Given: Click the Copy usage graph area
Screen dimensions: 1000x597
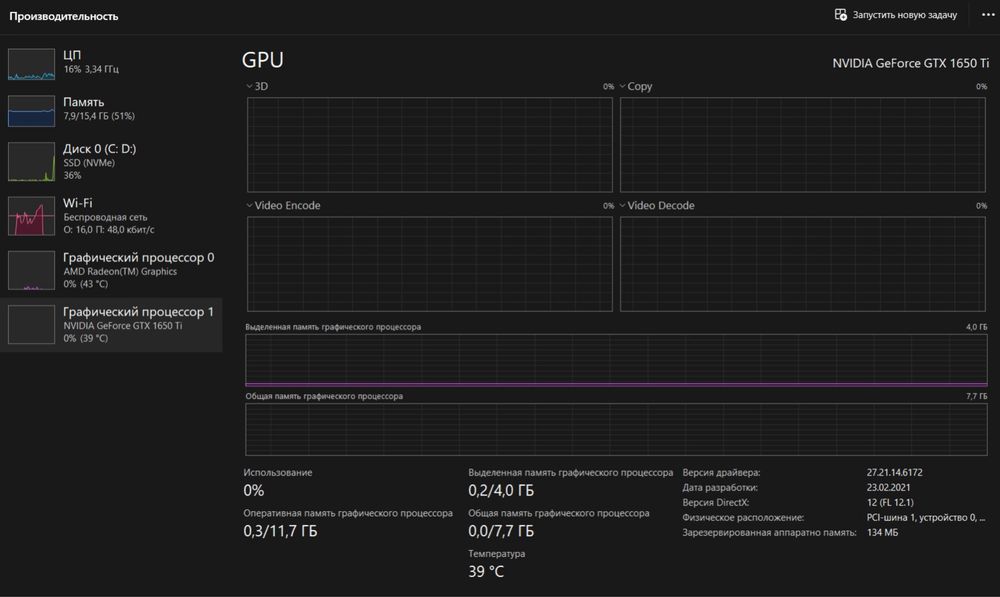Looking at the screenshot, I should click(x=803, y=145).
